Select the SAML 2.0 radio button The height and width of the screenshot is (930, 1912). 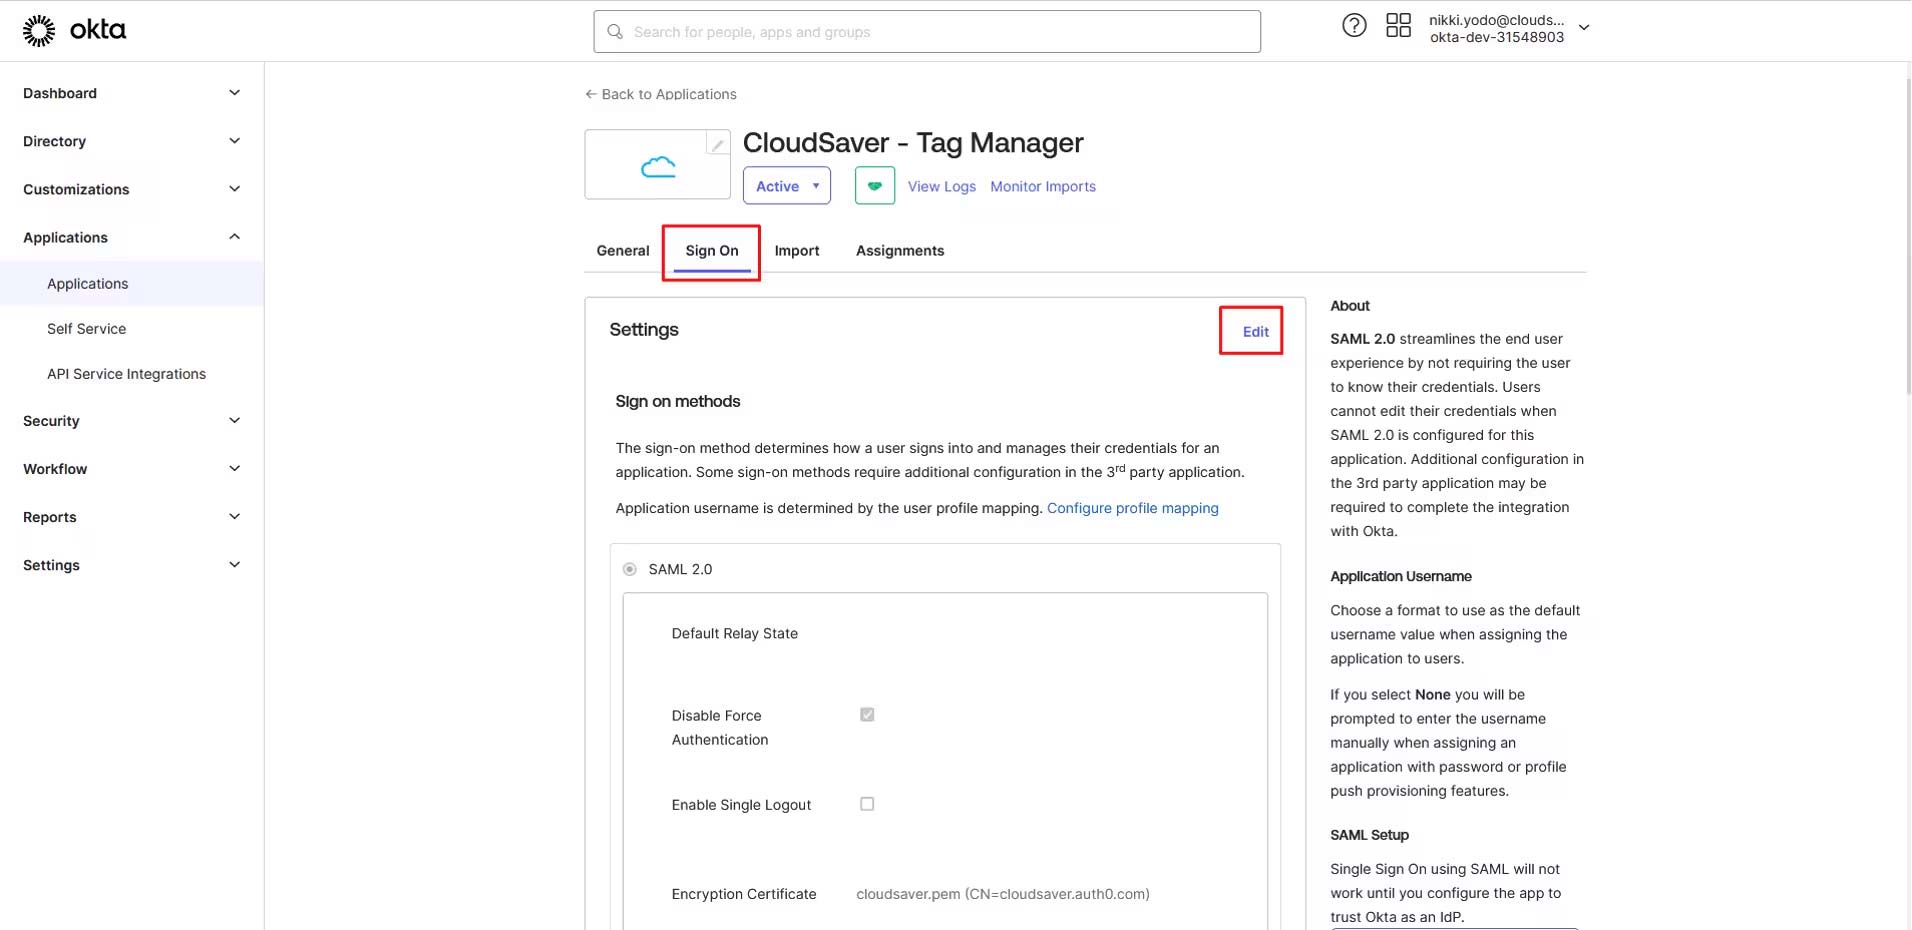point(630,569)
